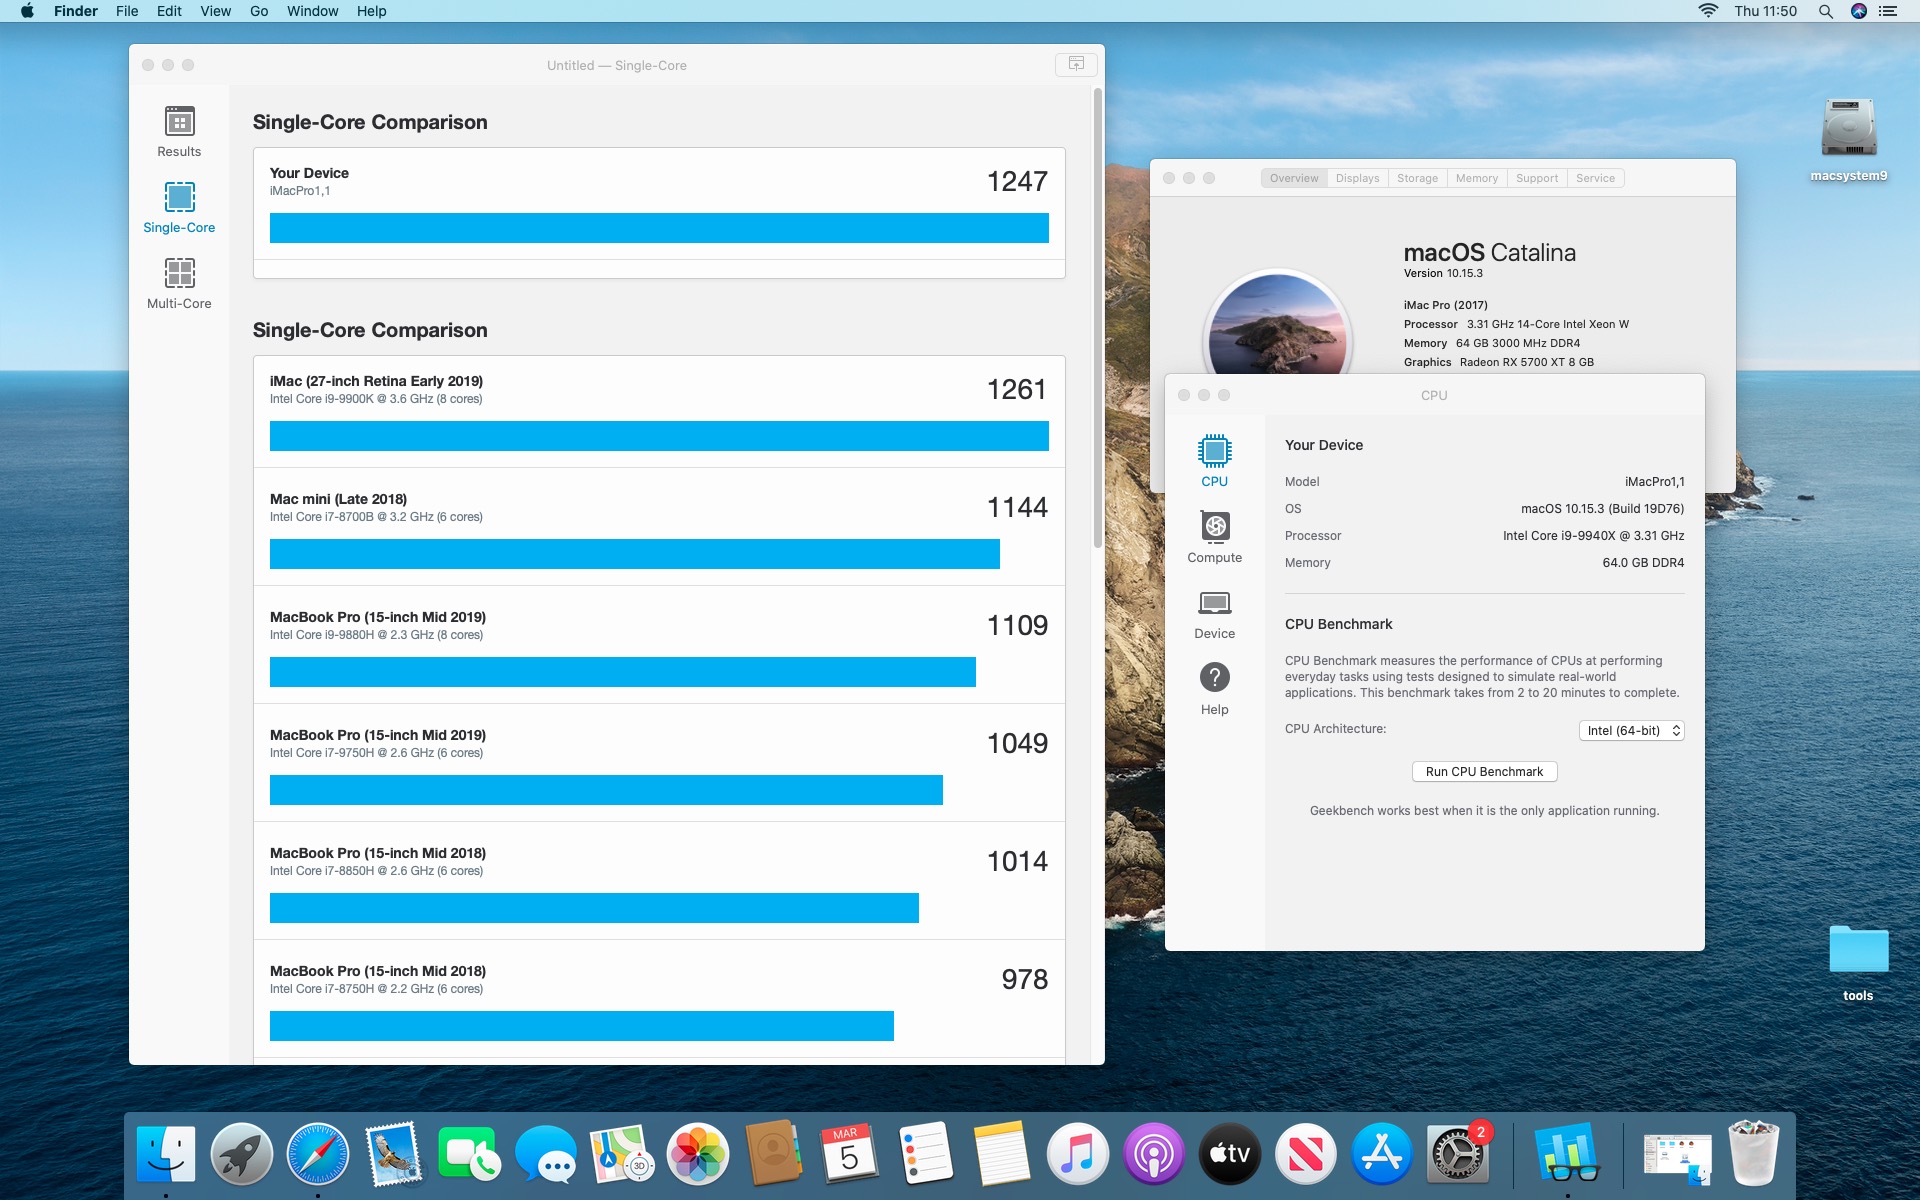Click the results window vertical scrollbar
Image resolution: width=1920 pixels, height=1200 pixels.
point(1097,320)
